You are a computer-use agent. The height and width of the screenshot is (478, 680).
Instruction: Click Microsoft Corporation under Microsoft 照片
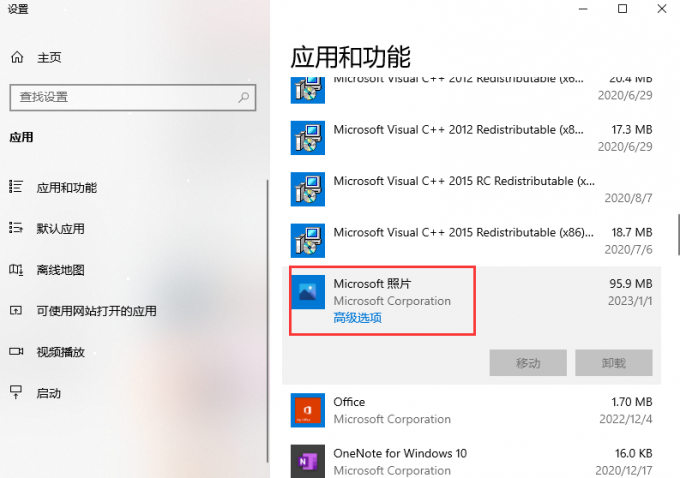pos(392,301)
